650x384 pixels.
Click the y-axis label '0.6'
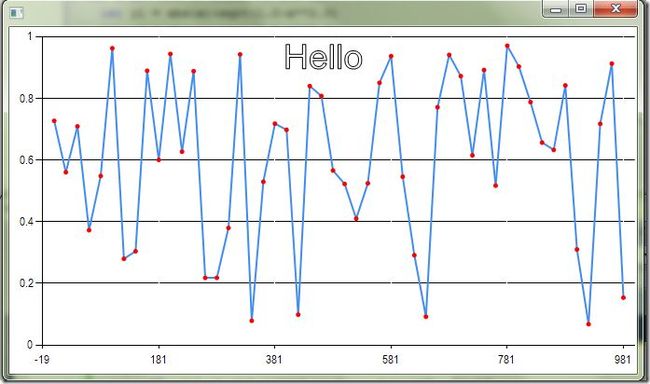pos(26,160)
